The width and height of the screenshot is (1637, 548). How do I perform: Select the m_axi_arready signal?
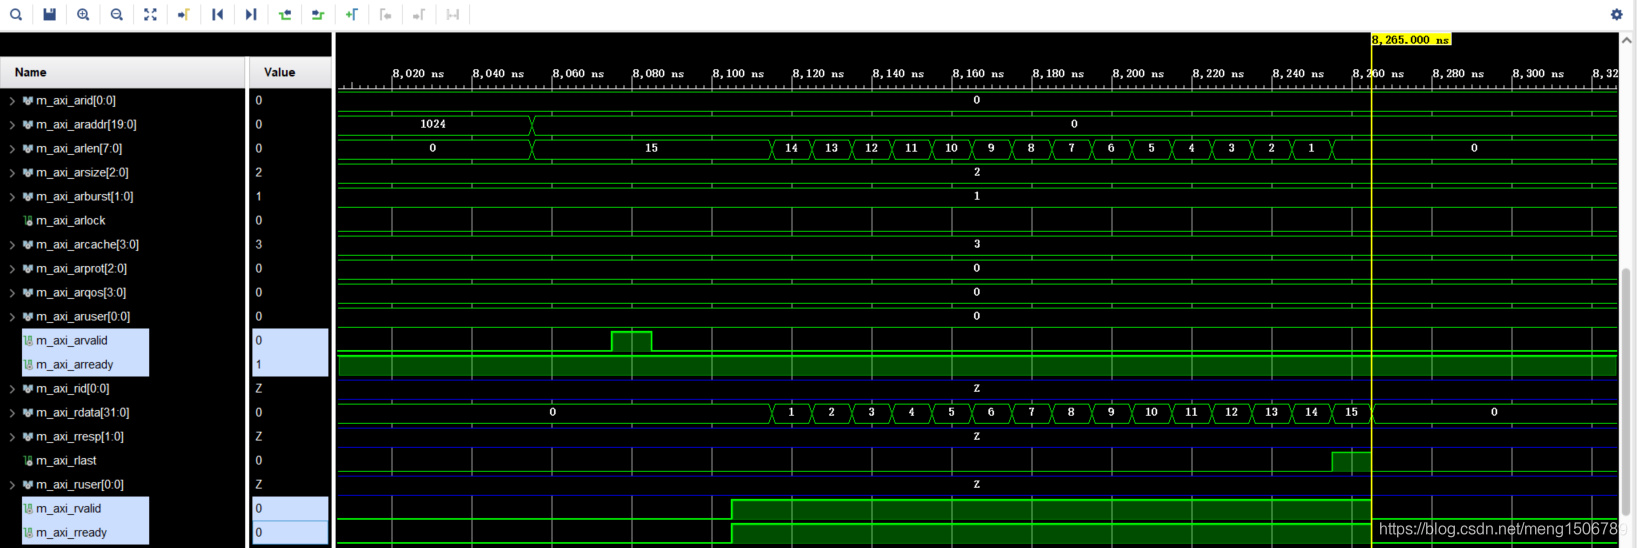(75, 365)
